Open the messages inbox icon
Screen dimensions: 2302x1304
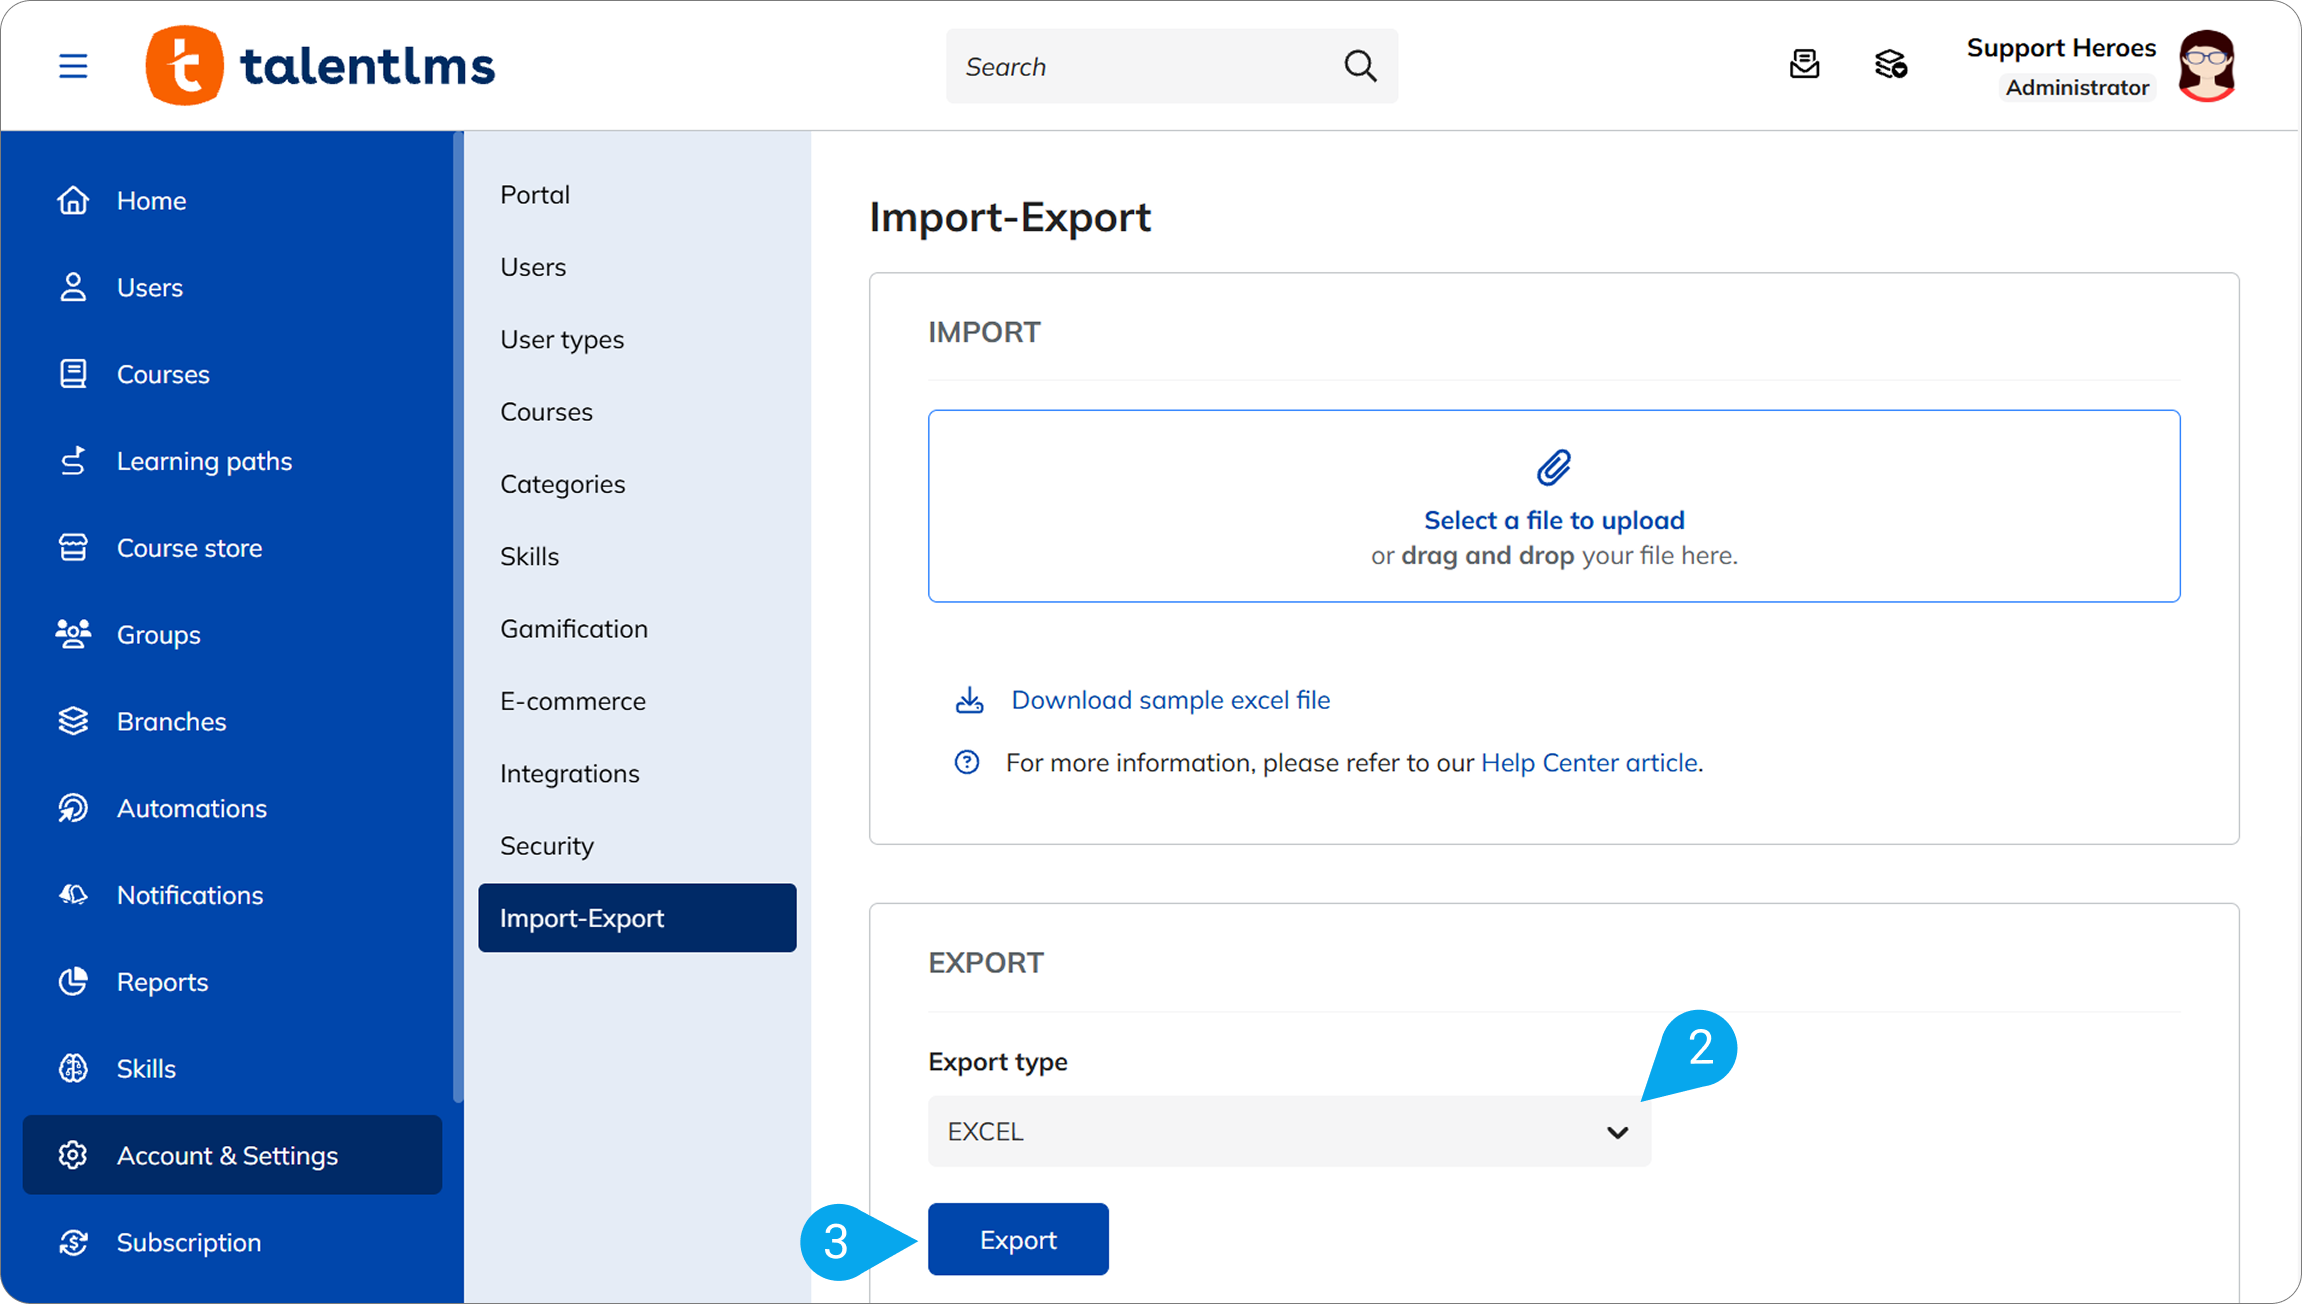[1804, 65]
